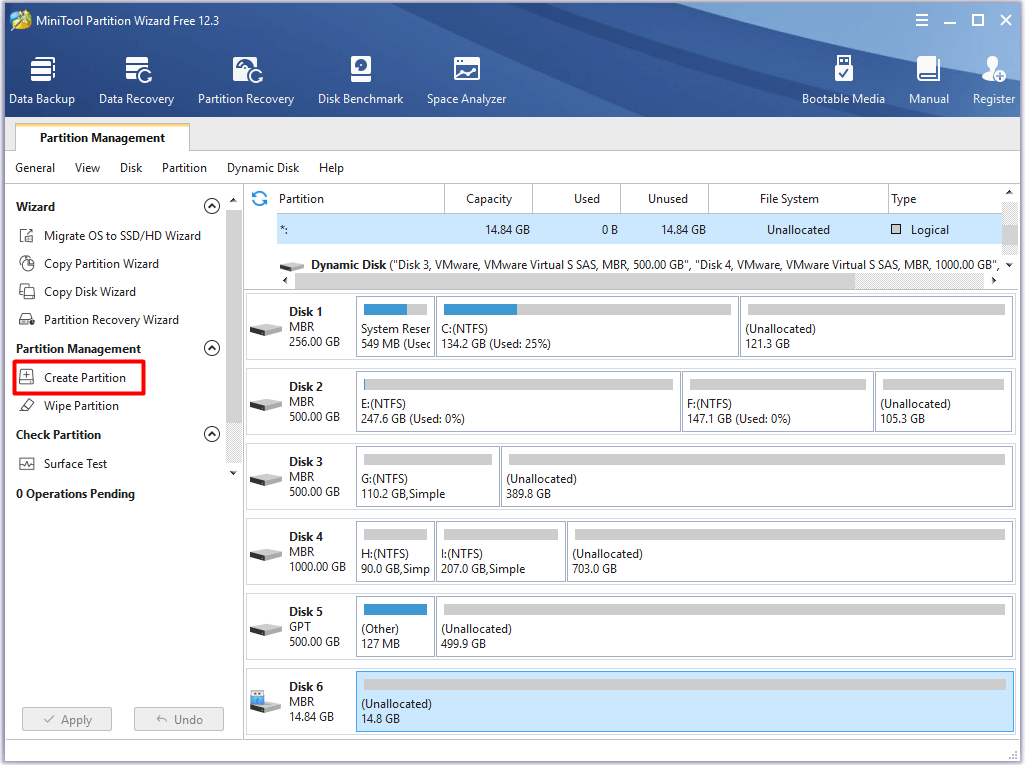
Task: Click Surface Test link
Action: pos(75,464)
